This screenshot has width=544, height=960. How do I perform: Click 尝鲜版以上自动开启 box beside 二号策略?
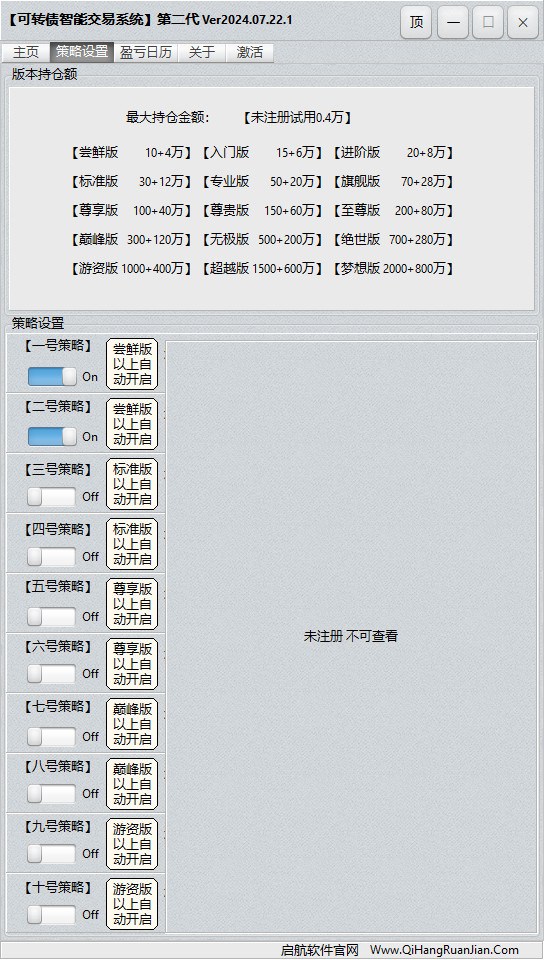(x=132, y=424)
